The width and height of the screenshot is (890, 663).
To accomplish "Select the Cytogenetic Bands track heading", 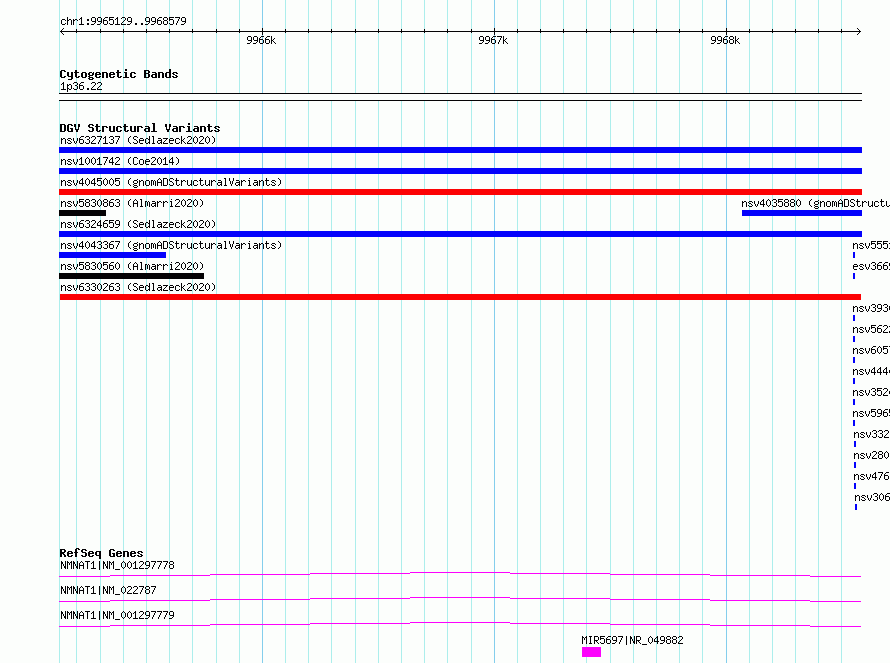I will [x=119, y=74].
